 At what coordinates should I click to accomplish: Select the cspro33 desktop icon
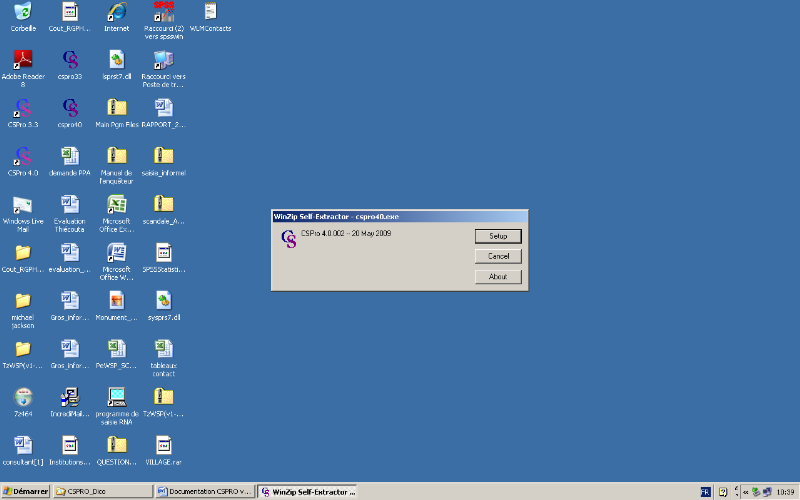point(70,65)
